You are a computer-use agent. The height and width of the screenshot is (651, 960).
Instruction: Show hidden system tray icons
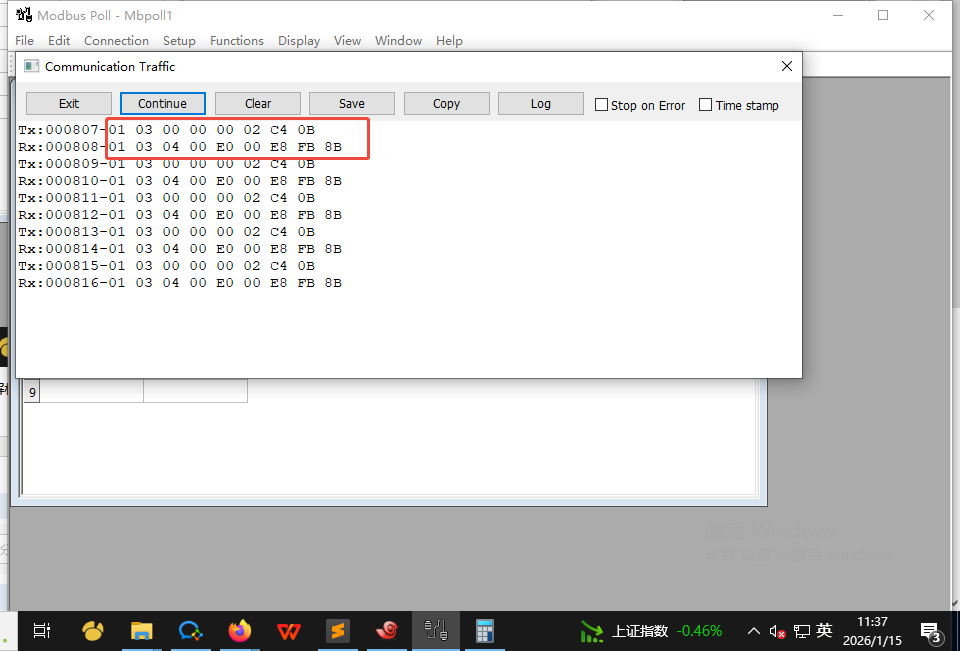pos(754,631)
